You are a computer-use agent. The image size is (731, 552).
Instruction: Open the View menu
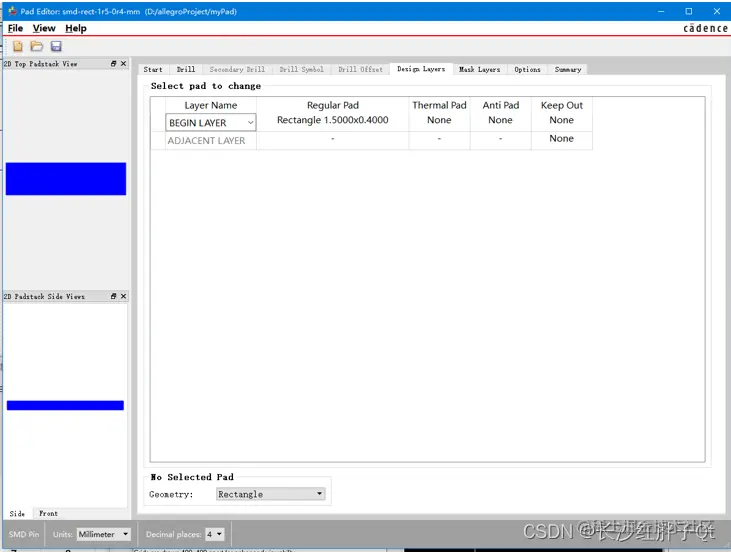44,28
